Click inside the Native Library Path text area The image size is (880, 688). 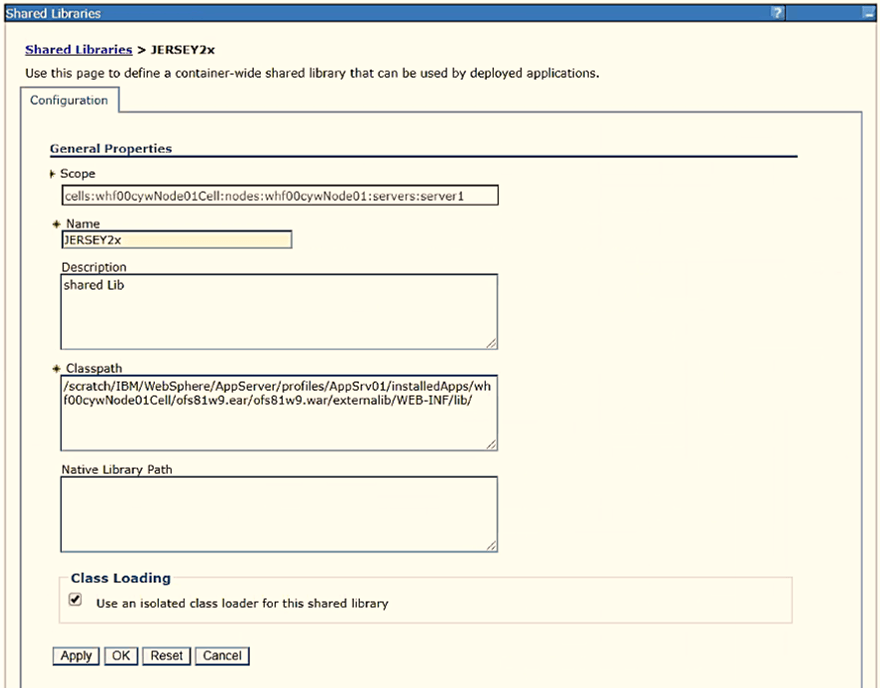point(279,514)
